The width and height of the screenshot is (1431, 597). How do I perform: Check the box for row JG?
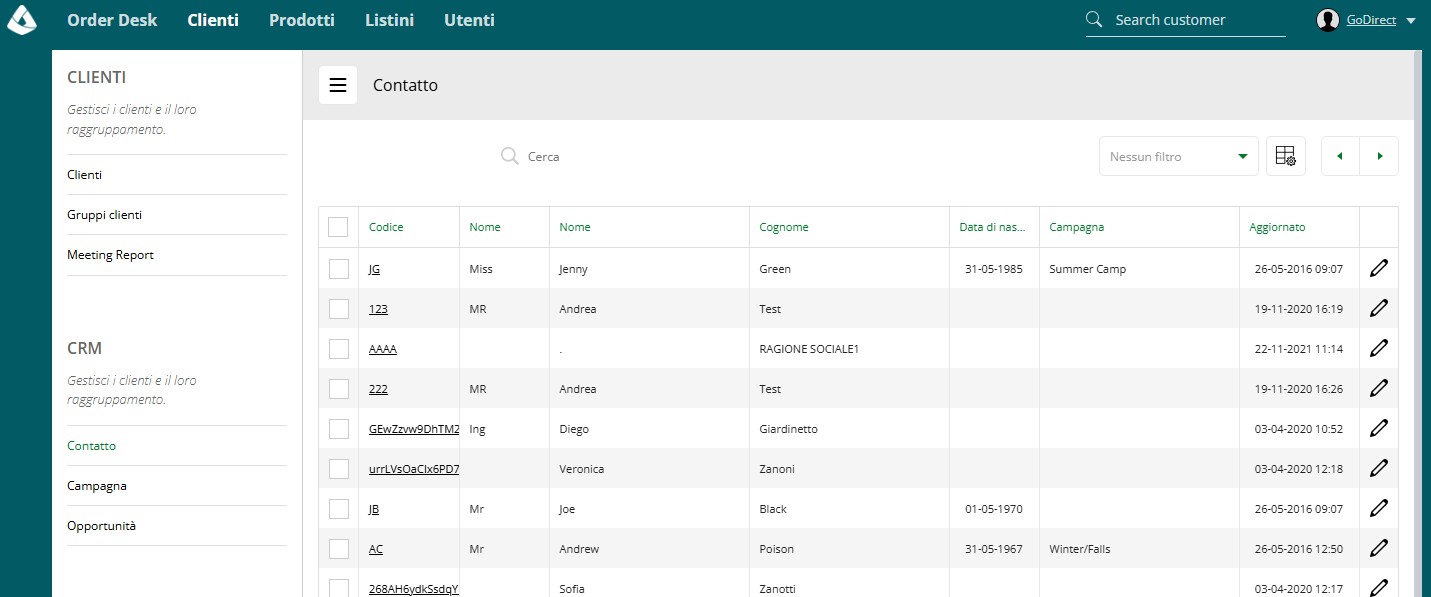pyautogui.click(x=338, y=268)
